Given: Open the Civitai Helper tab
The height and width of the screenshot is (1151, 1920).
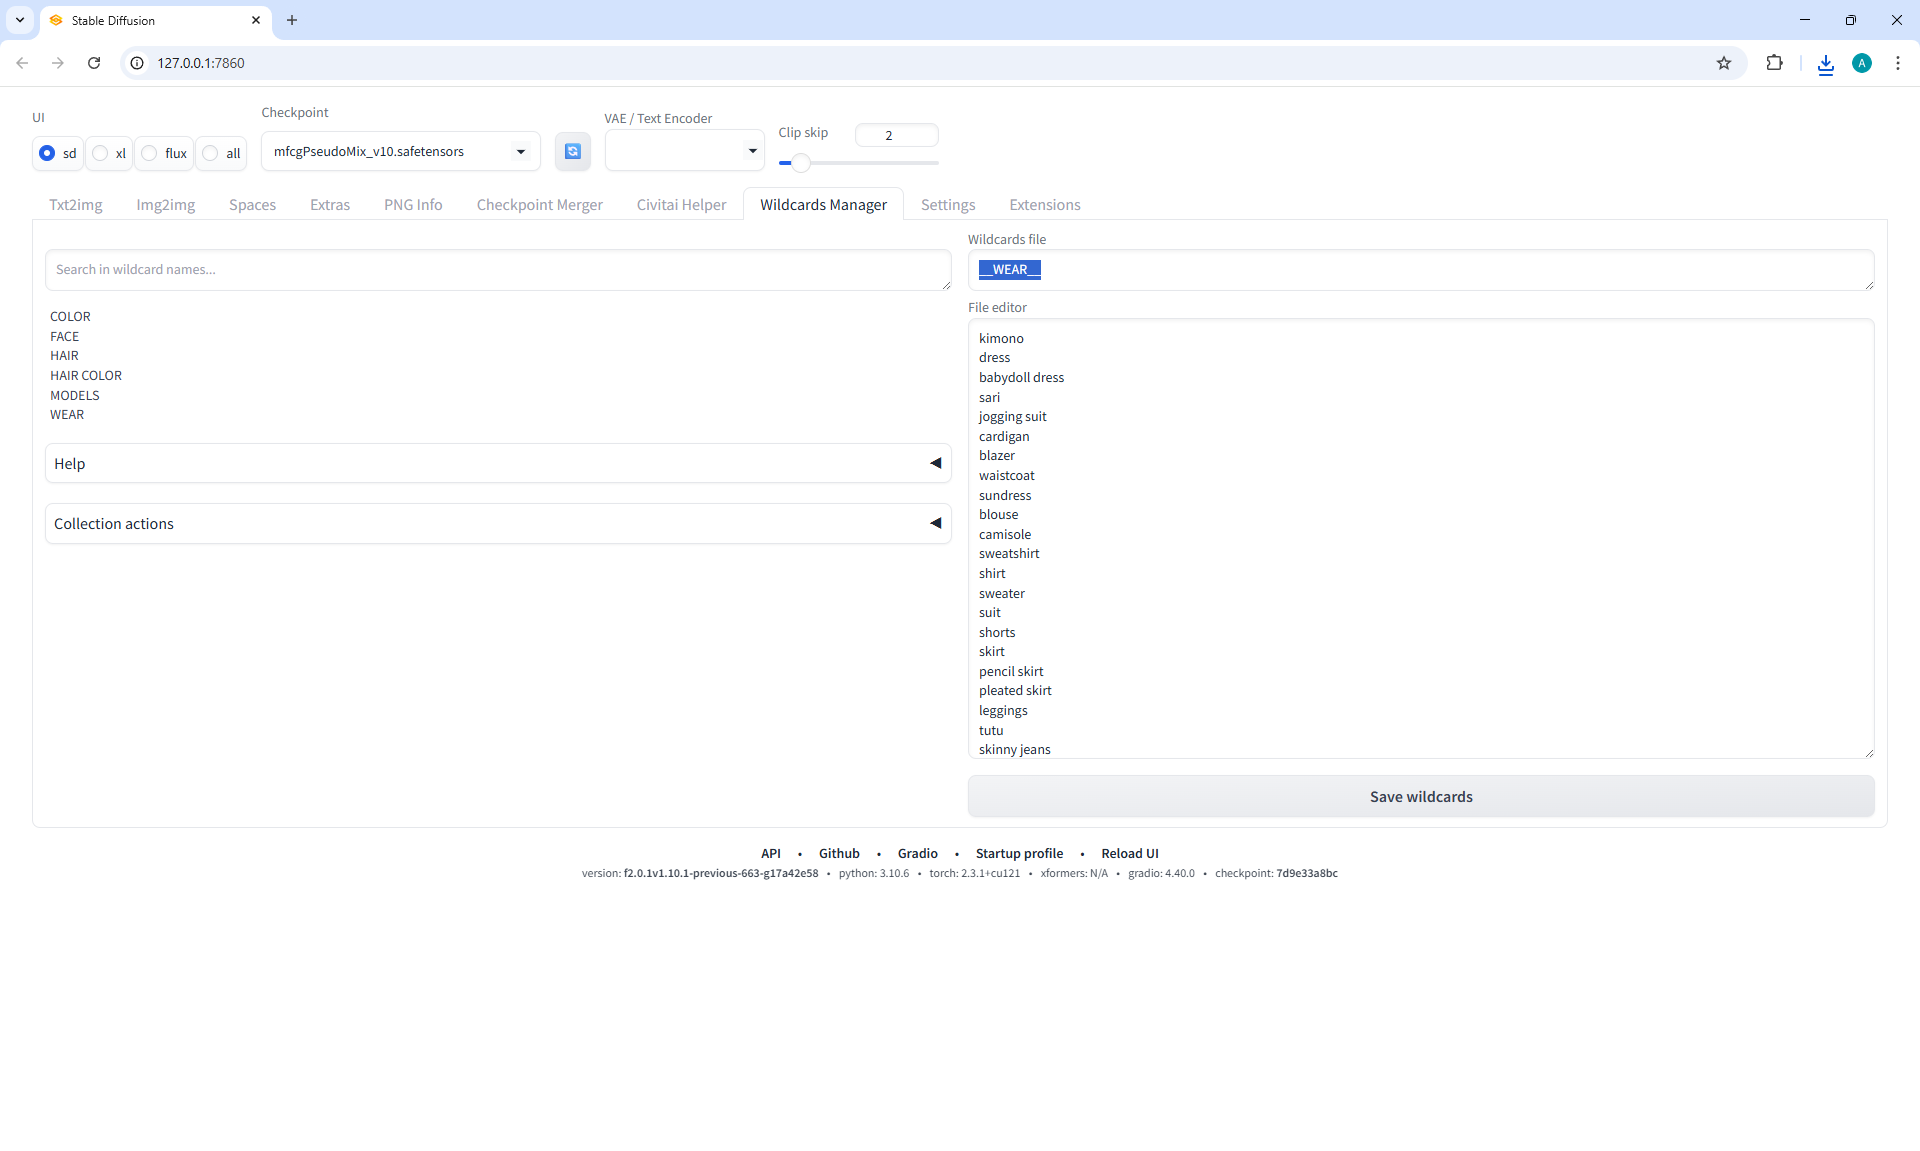Looking at the screenshot, I should click(681, 205).
